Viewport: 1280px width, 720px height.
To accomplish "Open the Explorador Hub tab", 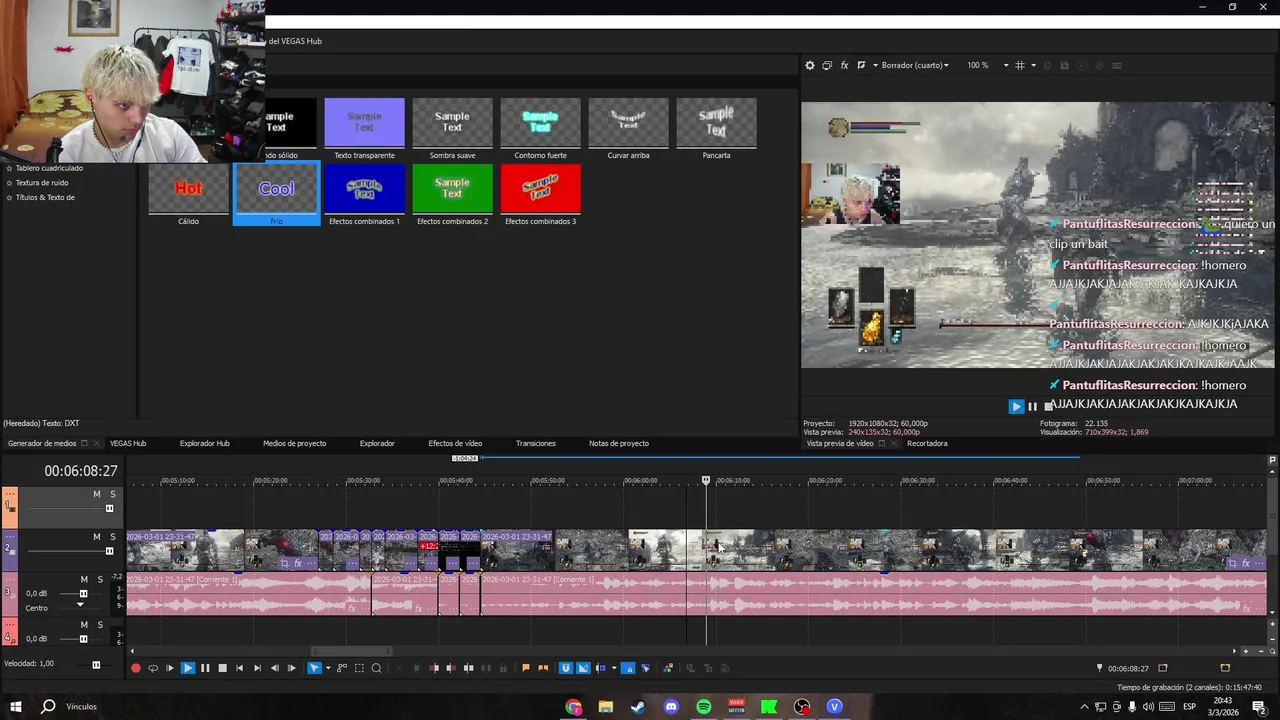I will [x=204, y=443].
